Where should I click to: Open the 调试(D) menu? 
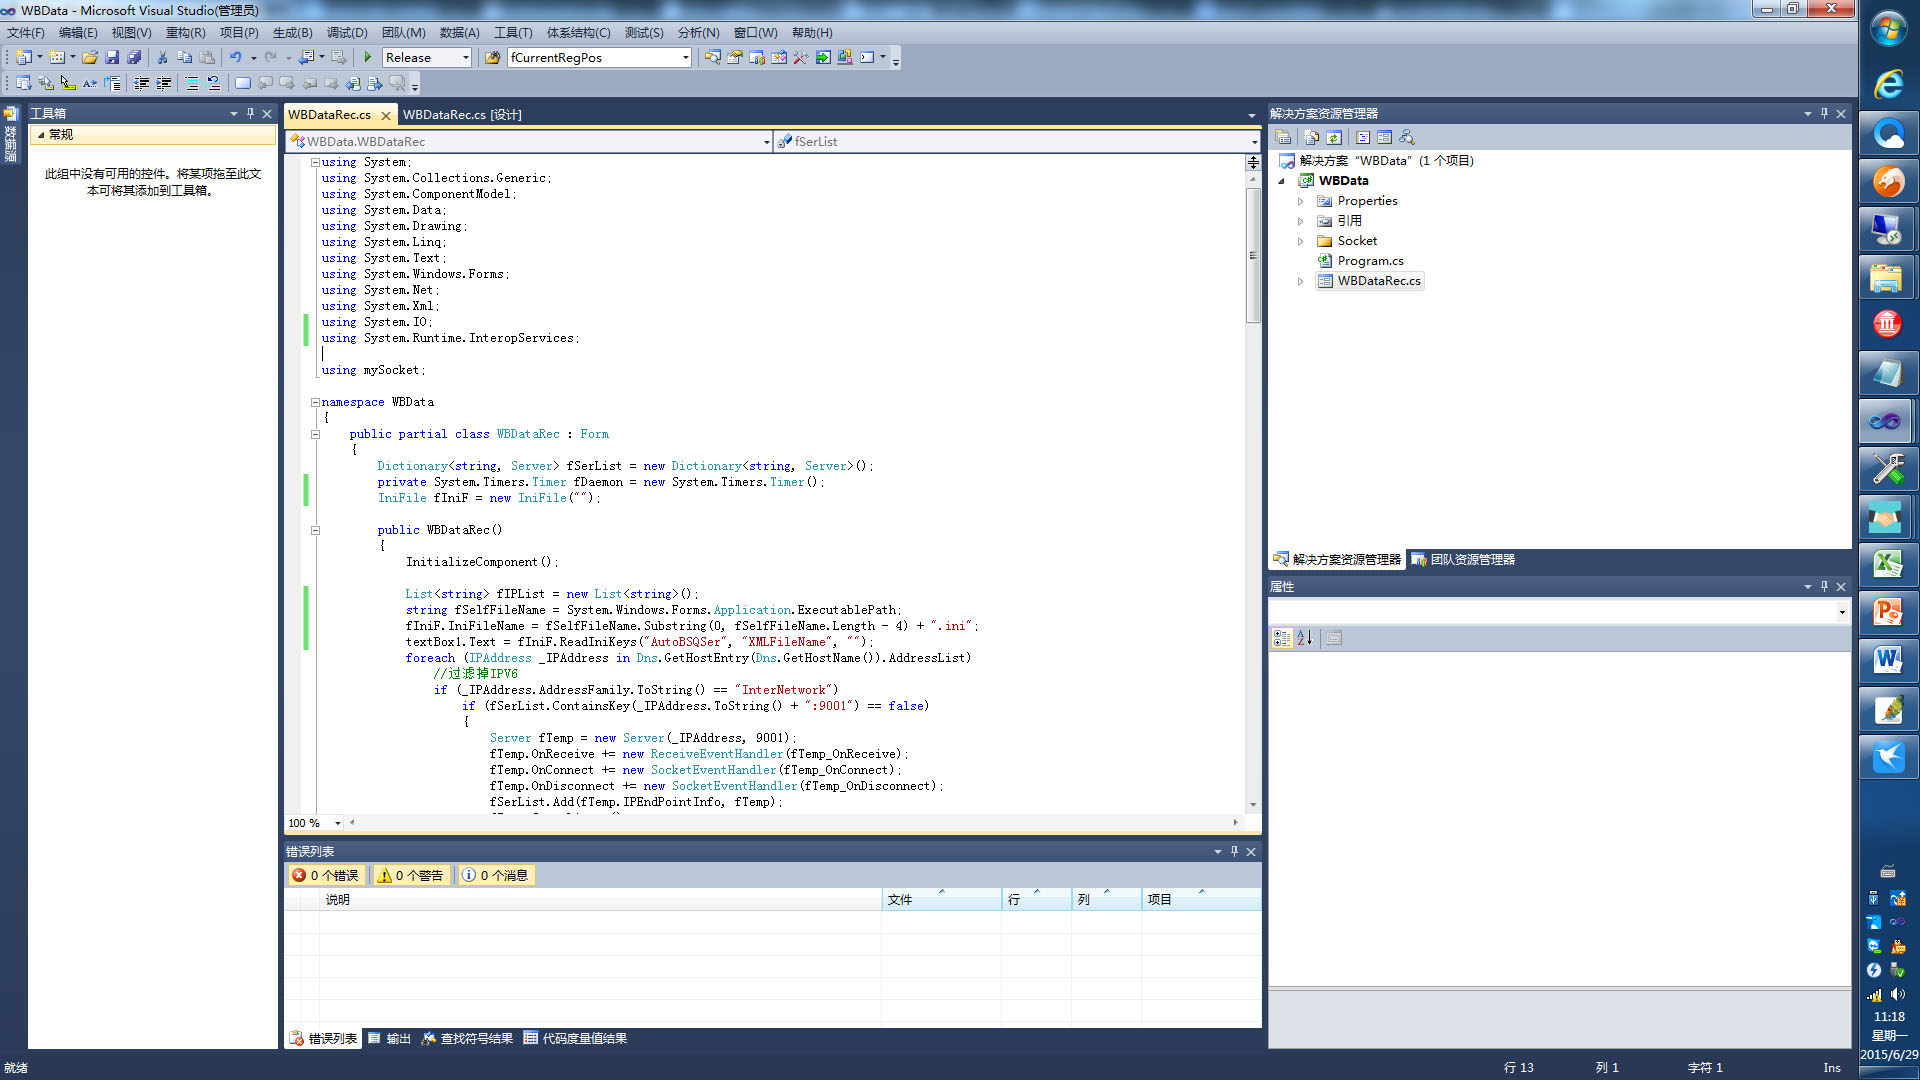[x=347, y=33]
